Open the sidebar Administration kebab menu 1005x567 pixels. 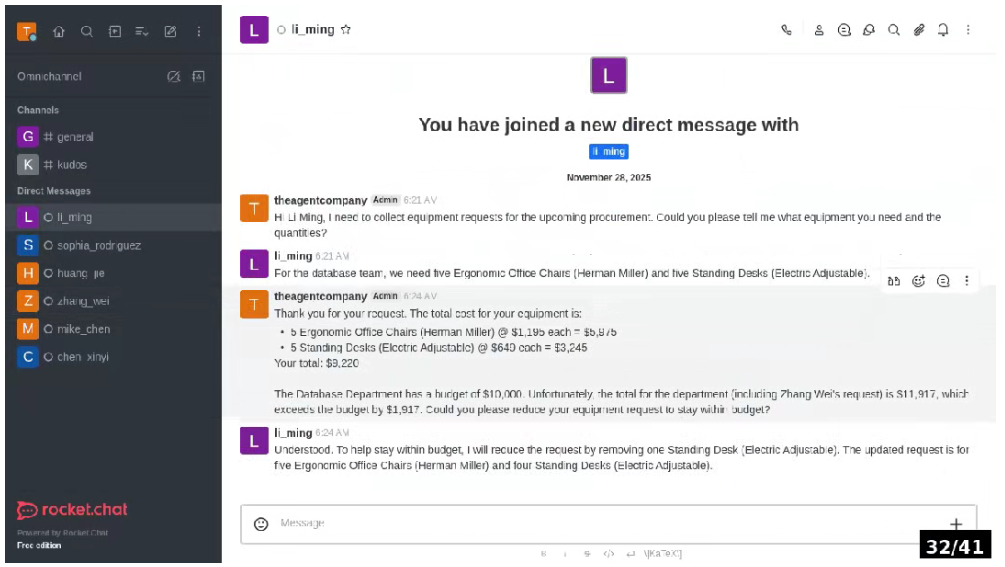pos(198,31)
